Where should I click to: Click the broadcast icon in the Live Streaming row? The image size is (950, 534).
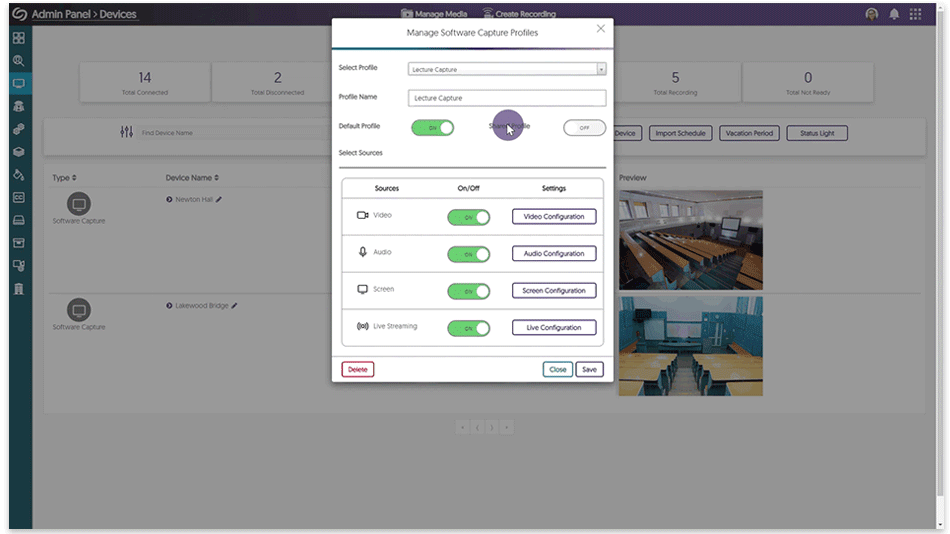click(x=362, y=326)
